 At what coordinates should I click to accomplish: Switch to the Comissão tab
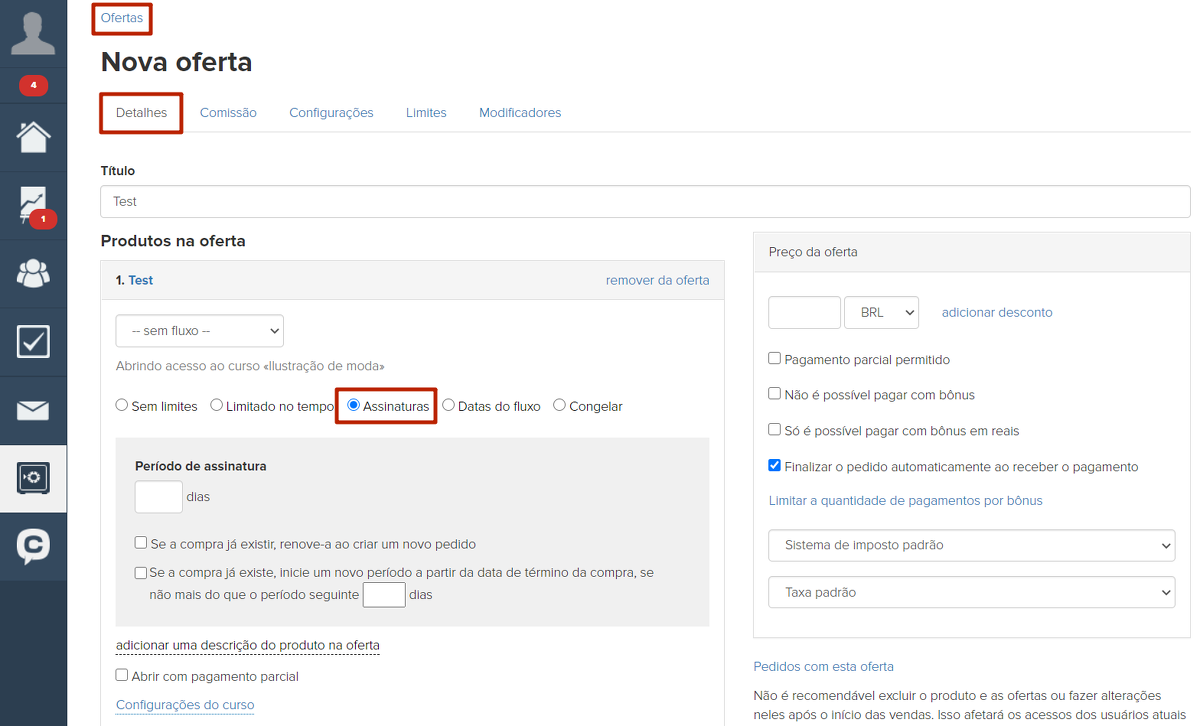(228, 113)
